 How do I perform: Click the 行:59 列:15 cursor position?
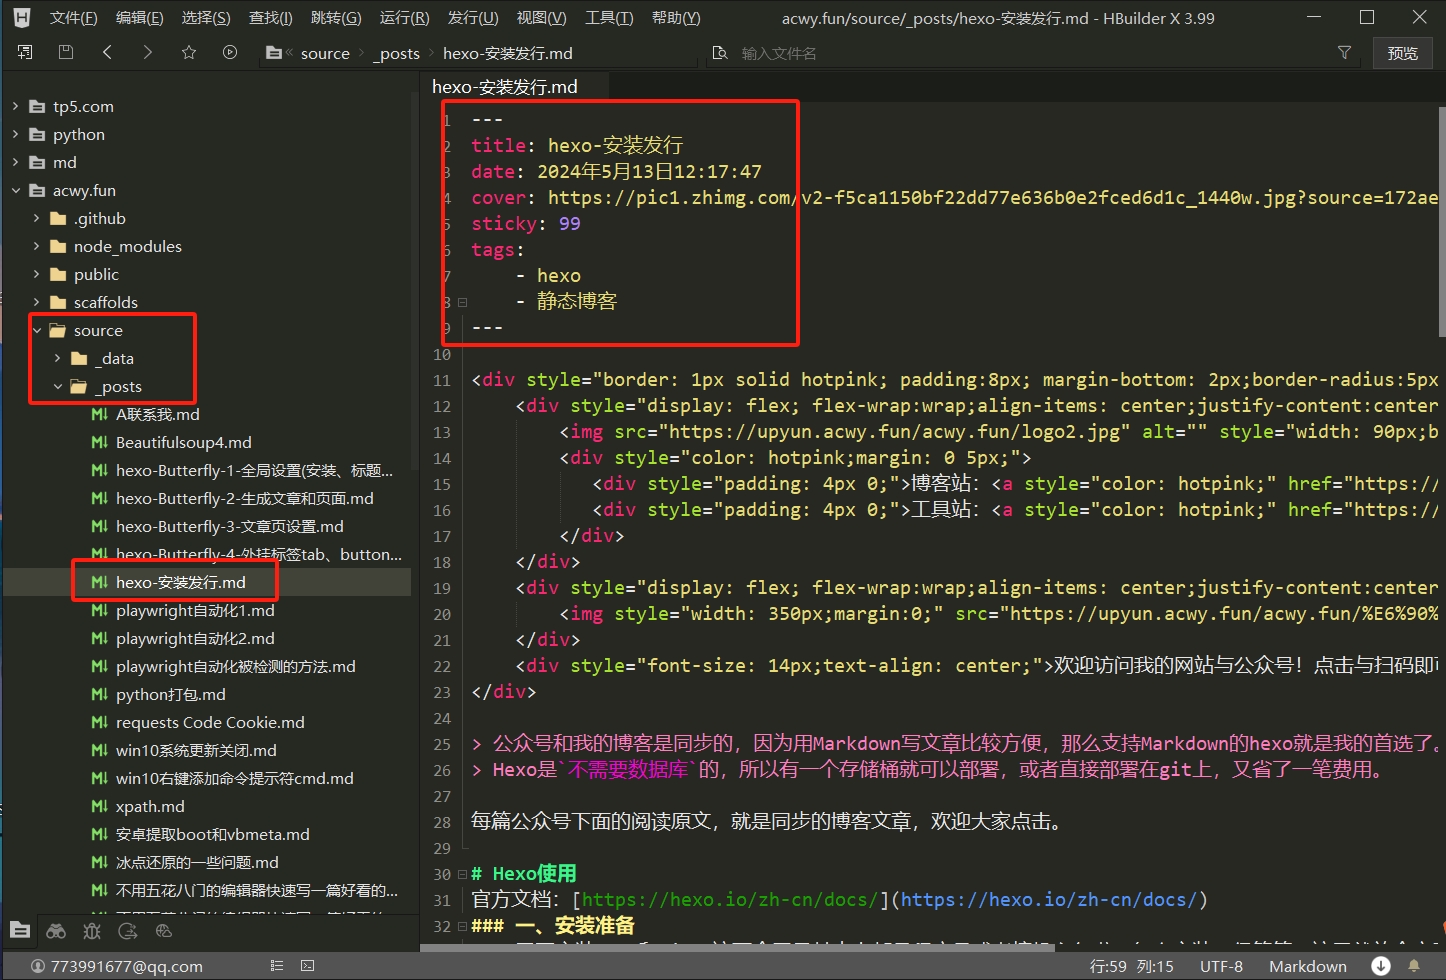click(x=1131, y=966)
